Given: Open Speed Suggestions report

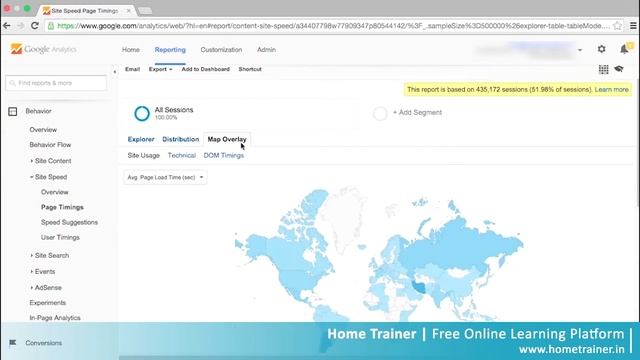Looking at the screenshot, I should [69, 222].
